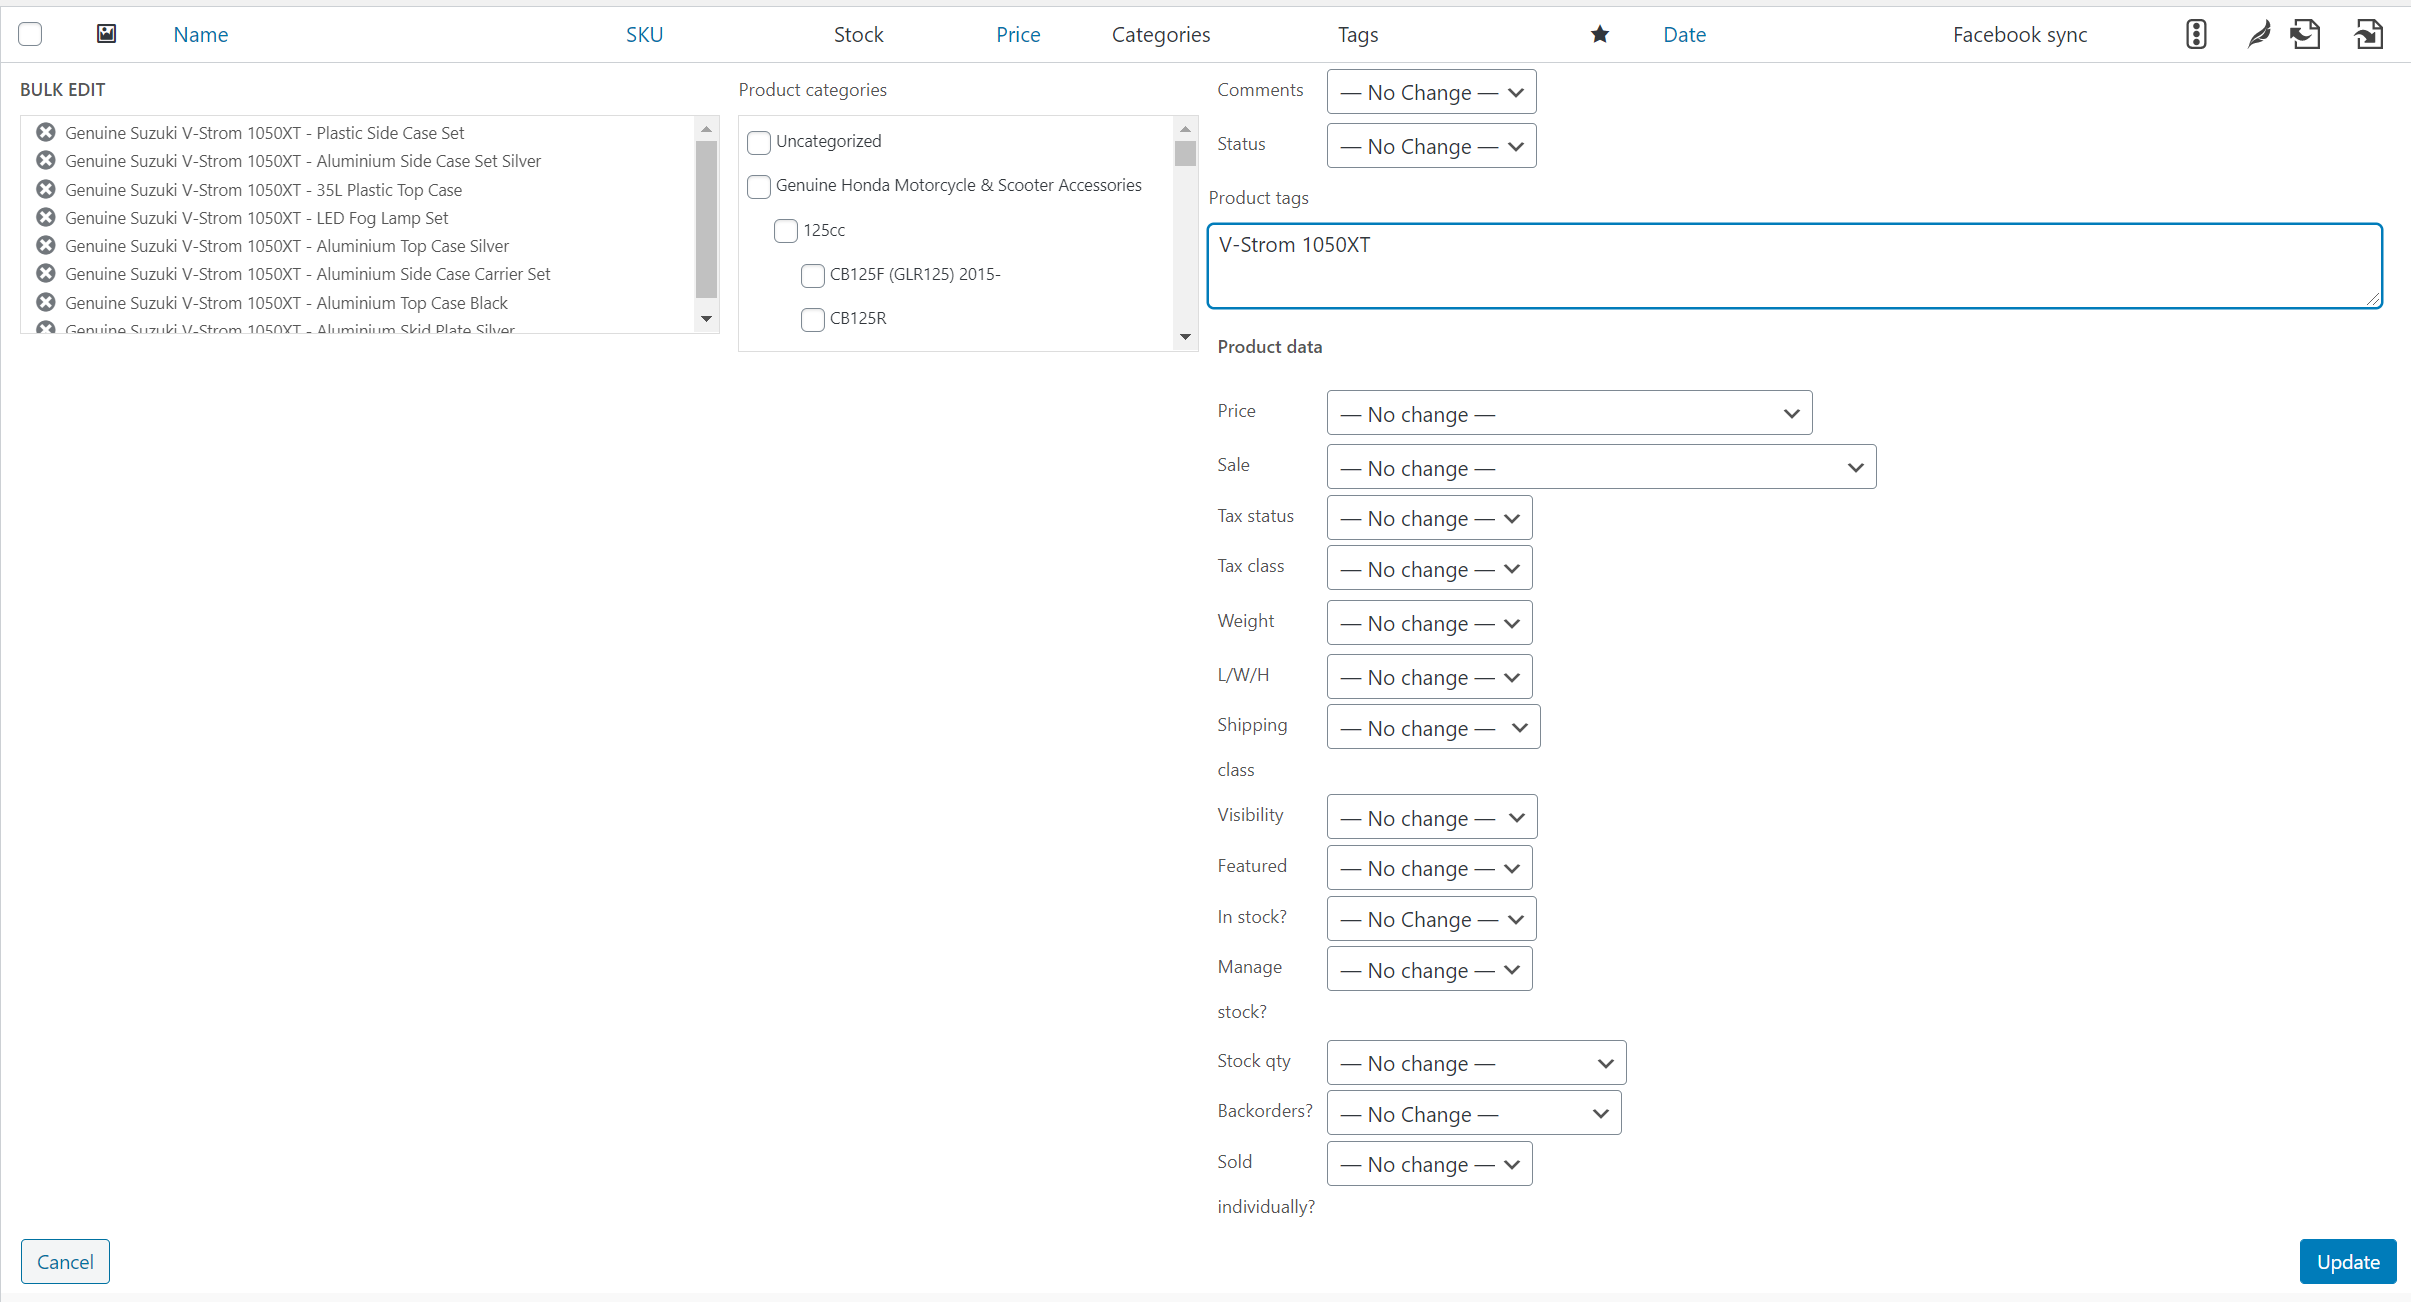2411x1302 pixels.
Task: Remove Plastic Side Case Set from bulk edit
Action: tap(46, 132)
